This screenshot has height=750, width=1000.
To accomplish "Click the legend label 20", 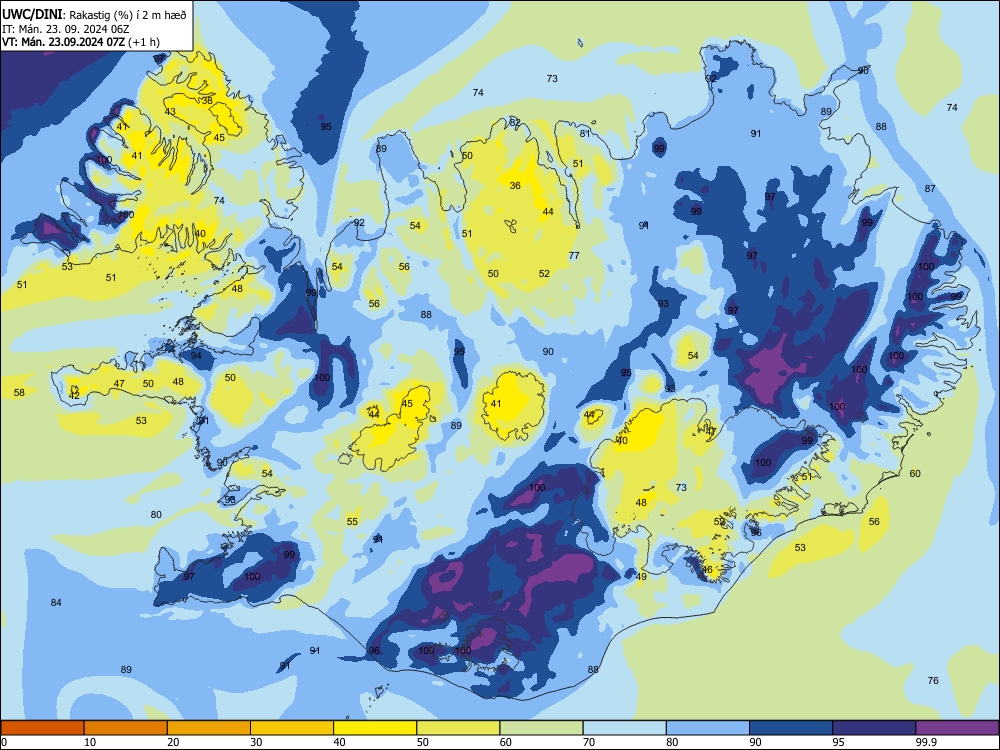I will click(173, 742).
